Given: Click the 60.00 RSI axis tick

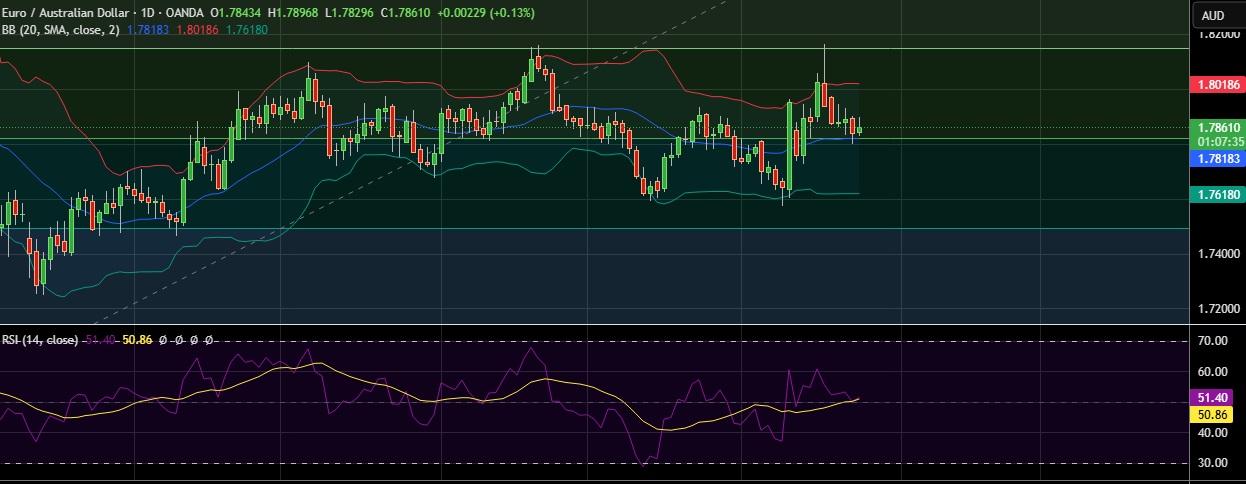Looking at the screenshot, I should (1212, 371).
